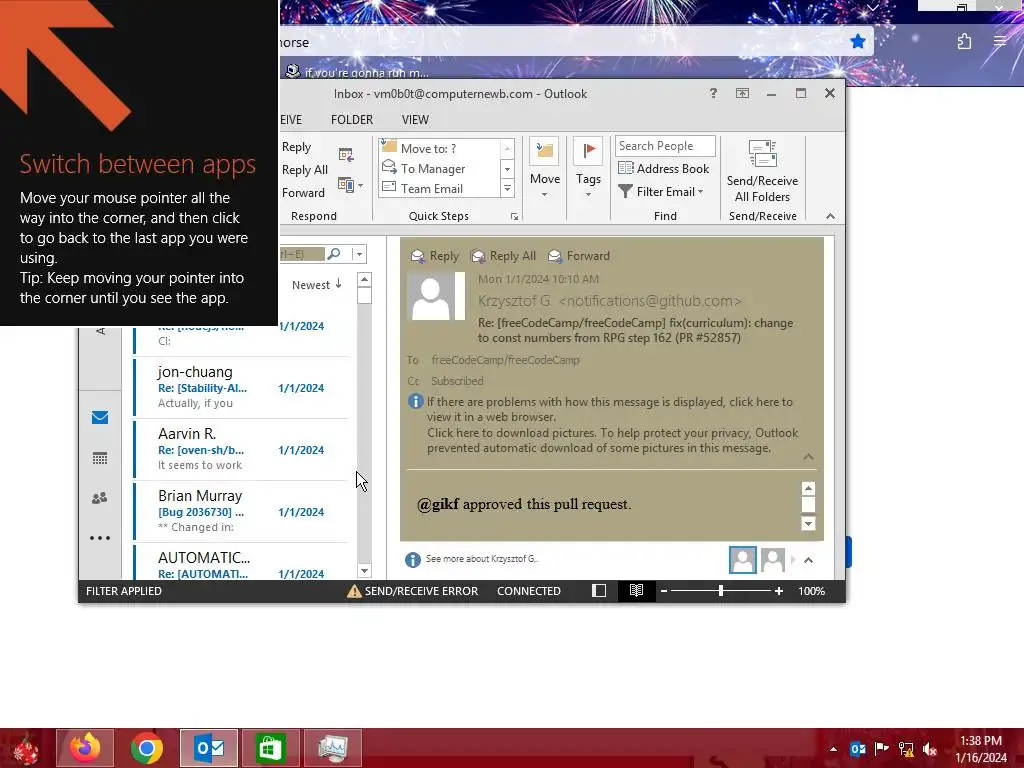Screen dimensions: 1024x768
Task: Open the VIEW ribbon tab
Action: coord(415,120)
